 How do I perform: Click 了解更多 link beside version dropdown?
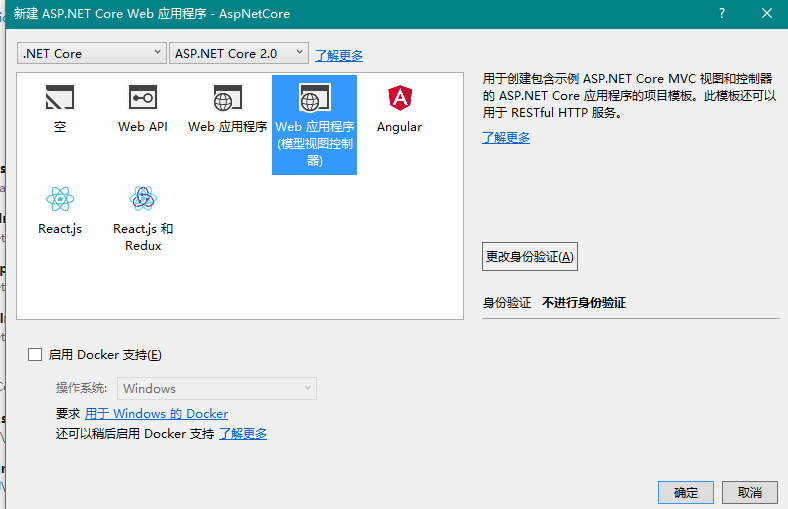click(339, 55)
